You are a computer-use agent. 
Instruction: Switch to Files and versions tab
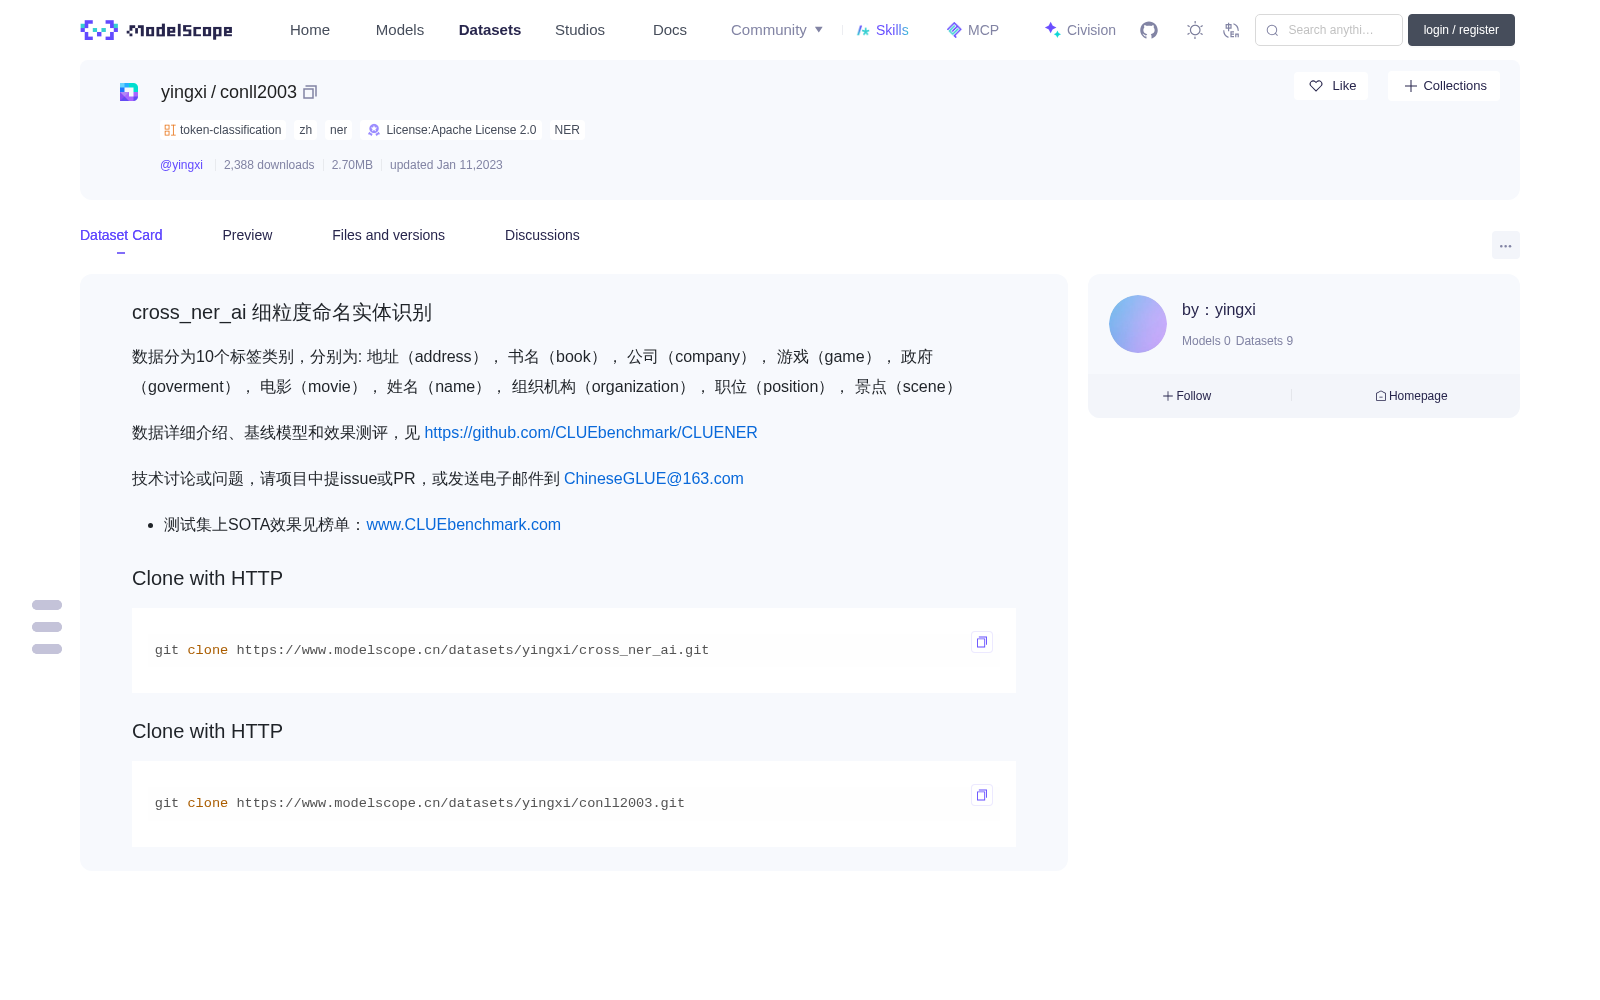[x=388, y=235]
